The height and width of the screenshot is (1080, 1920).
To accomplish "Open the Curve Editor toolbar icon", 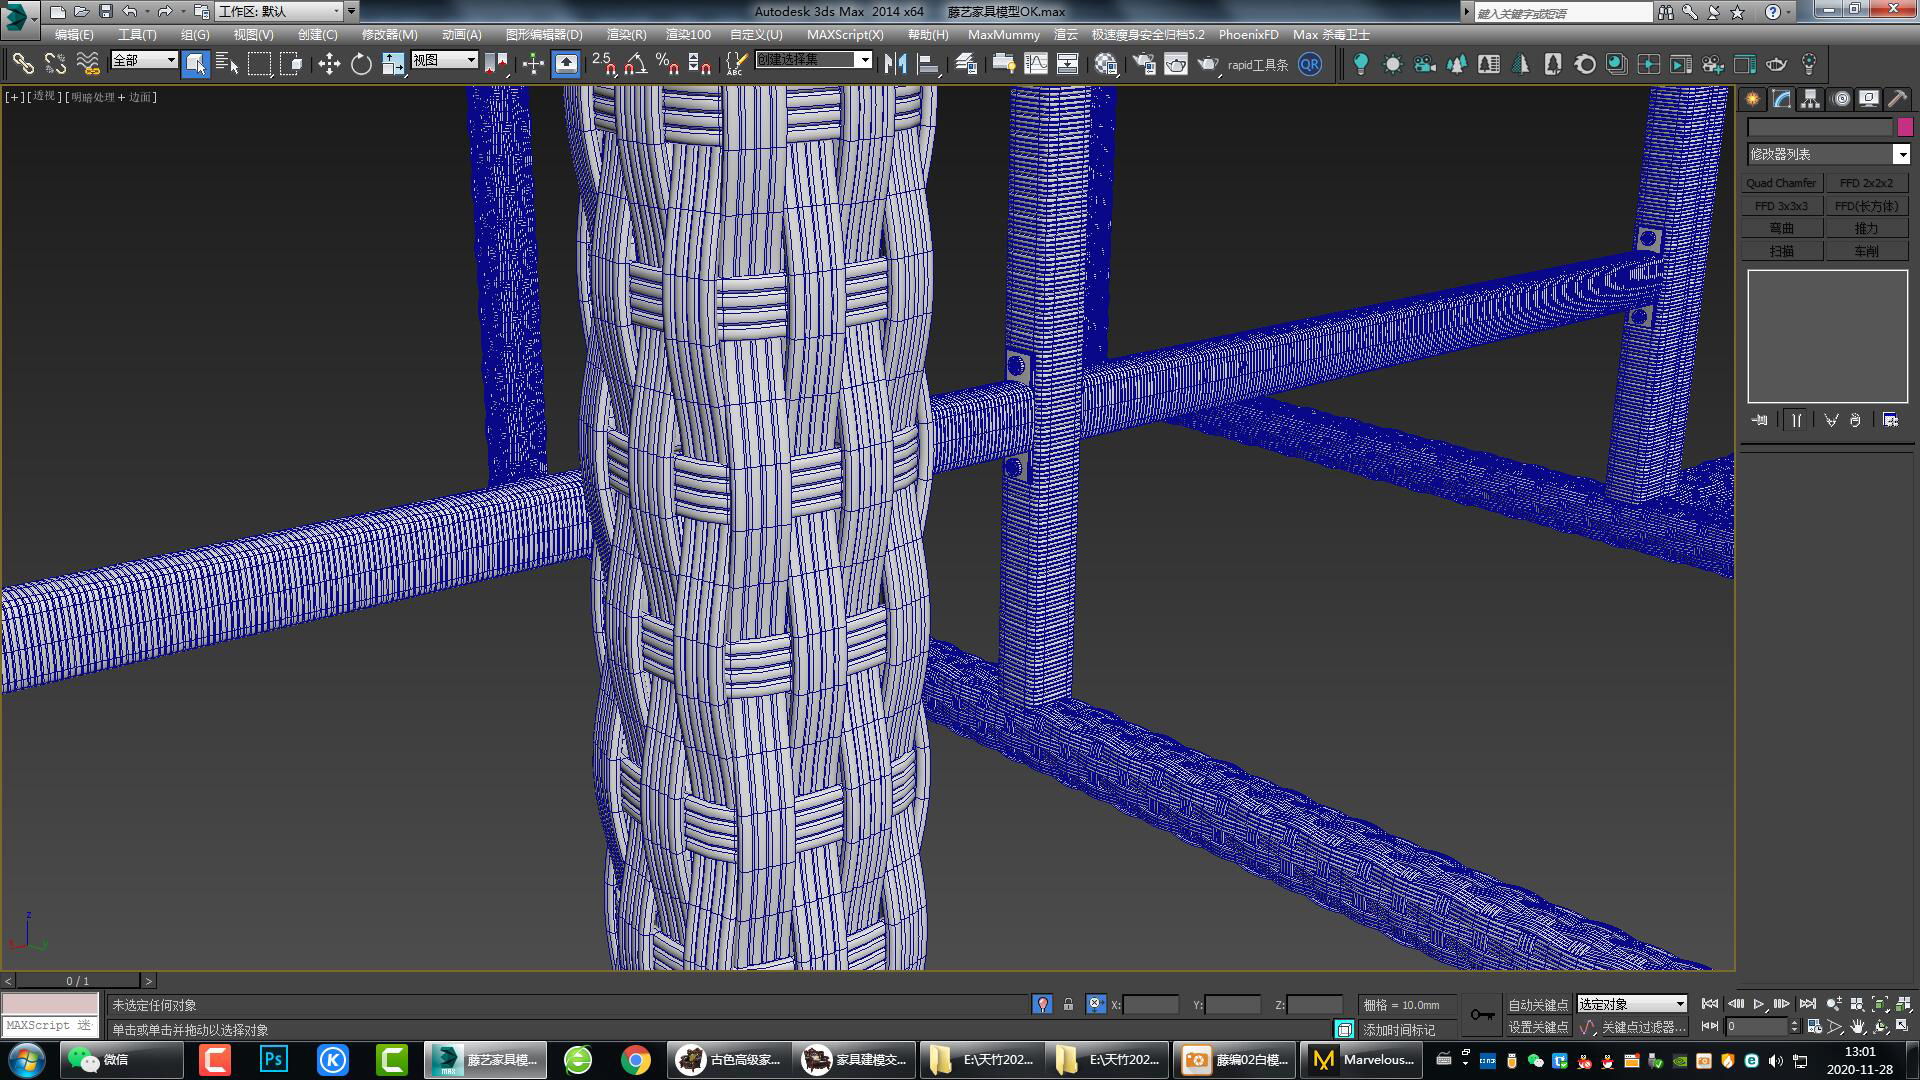I will pyautogui.click(x=1036, y=65).
